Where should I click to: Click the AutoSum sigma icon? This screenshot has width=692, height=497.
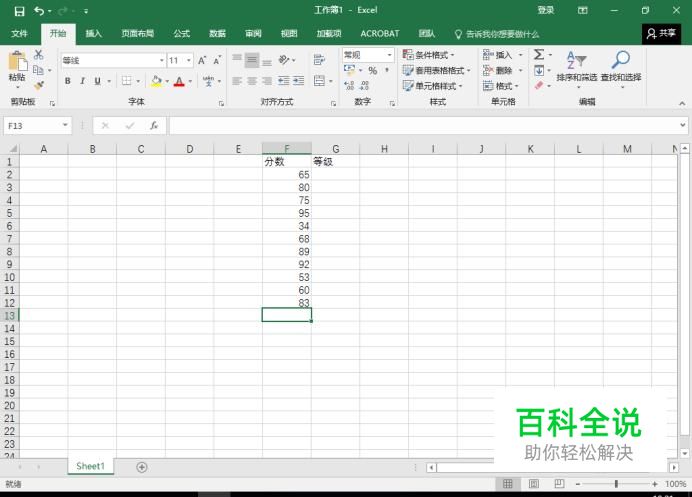point(539,55)
